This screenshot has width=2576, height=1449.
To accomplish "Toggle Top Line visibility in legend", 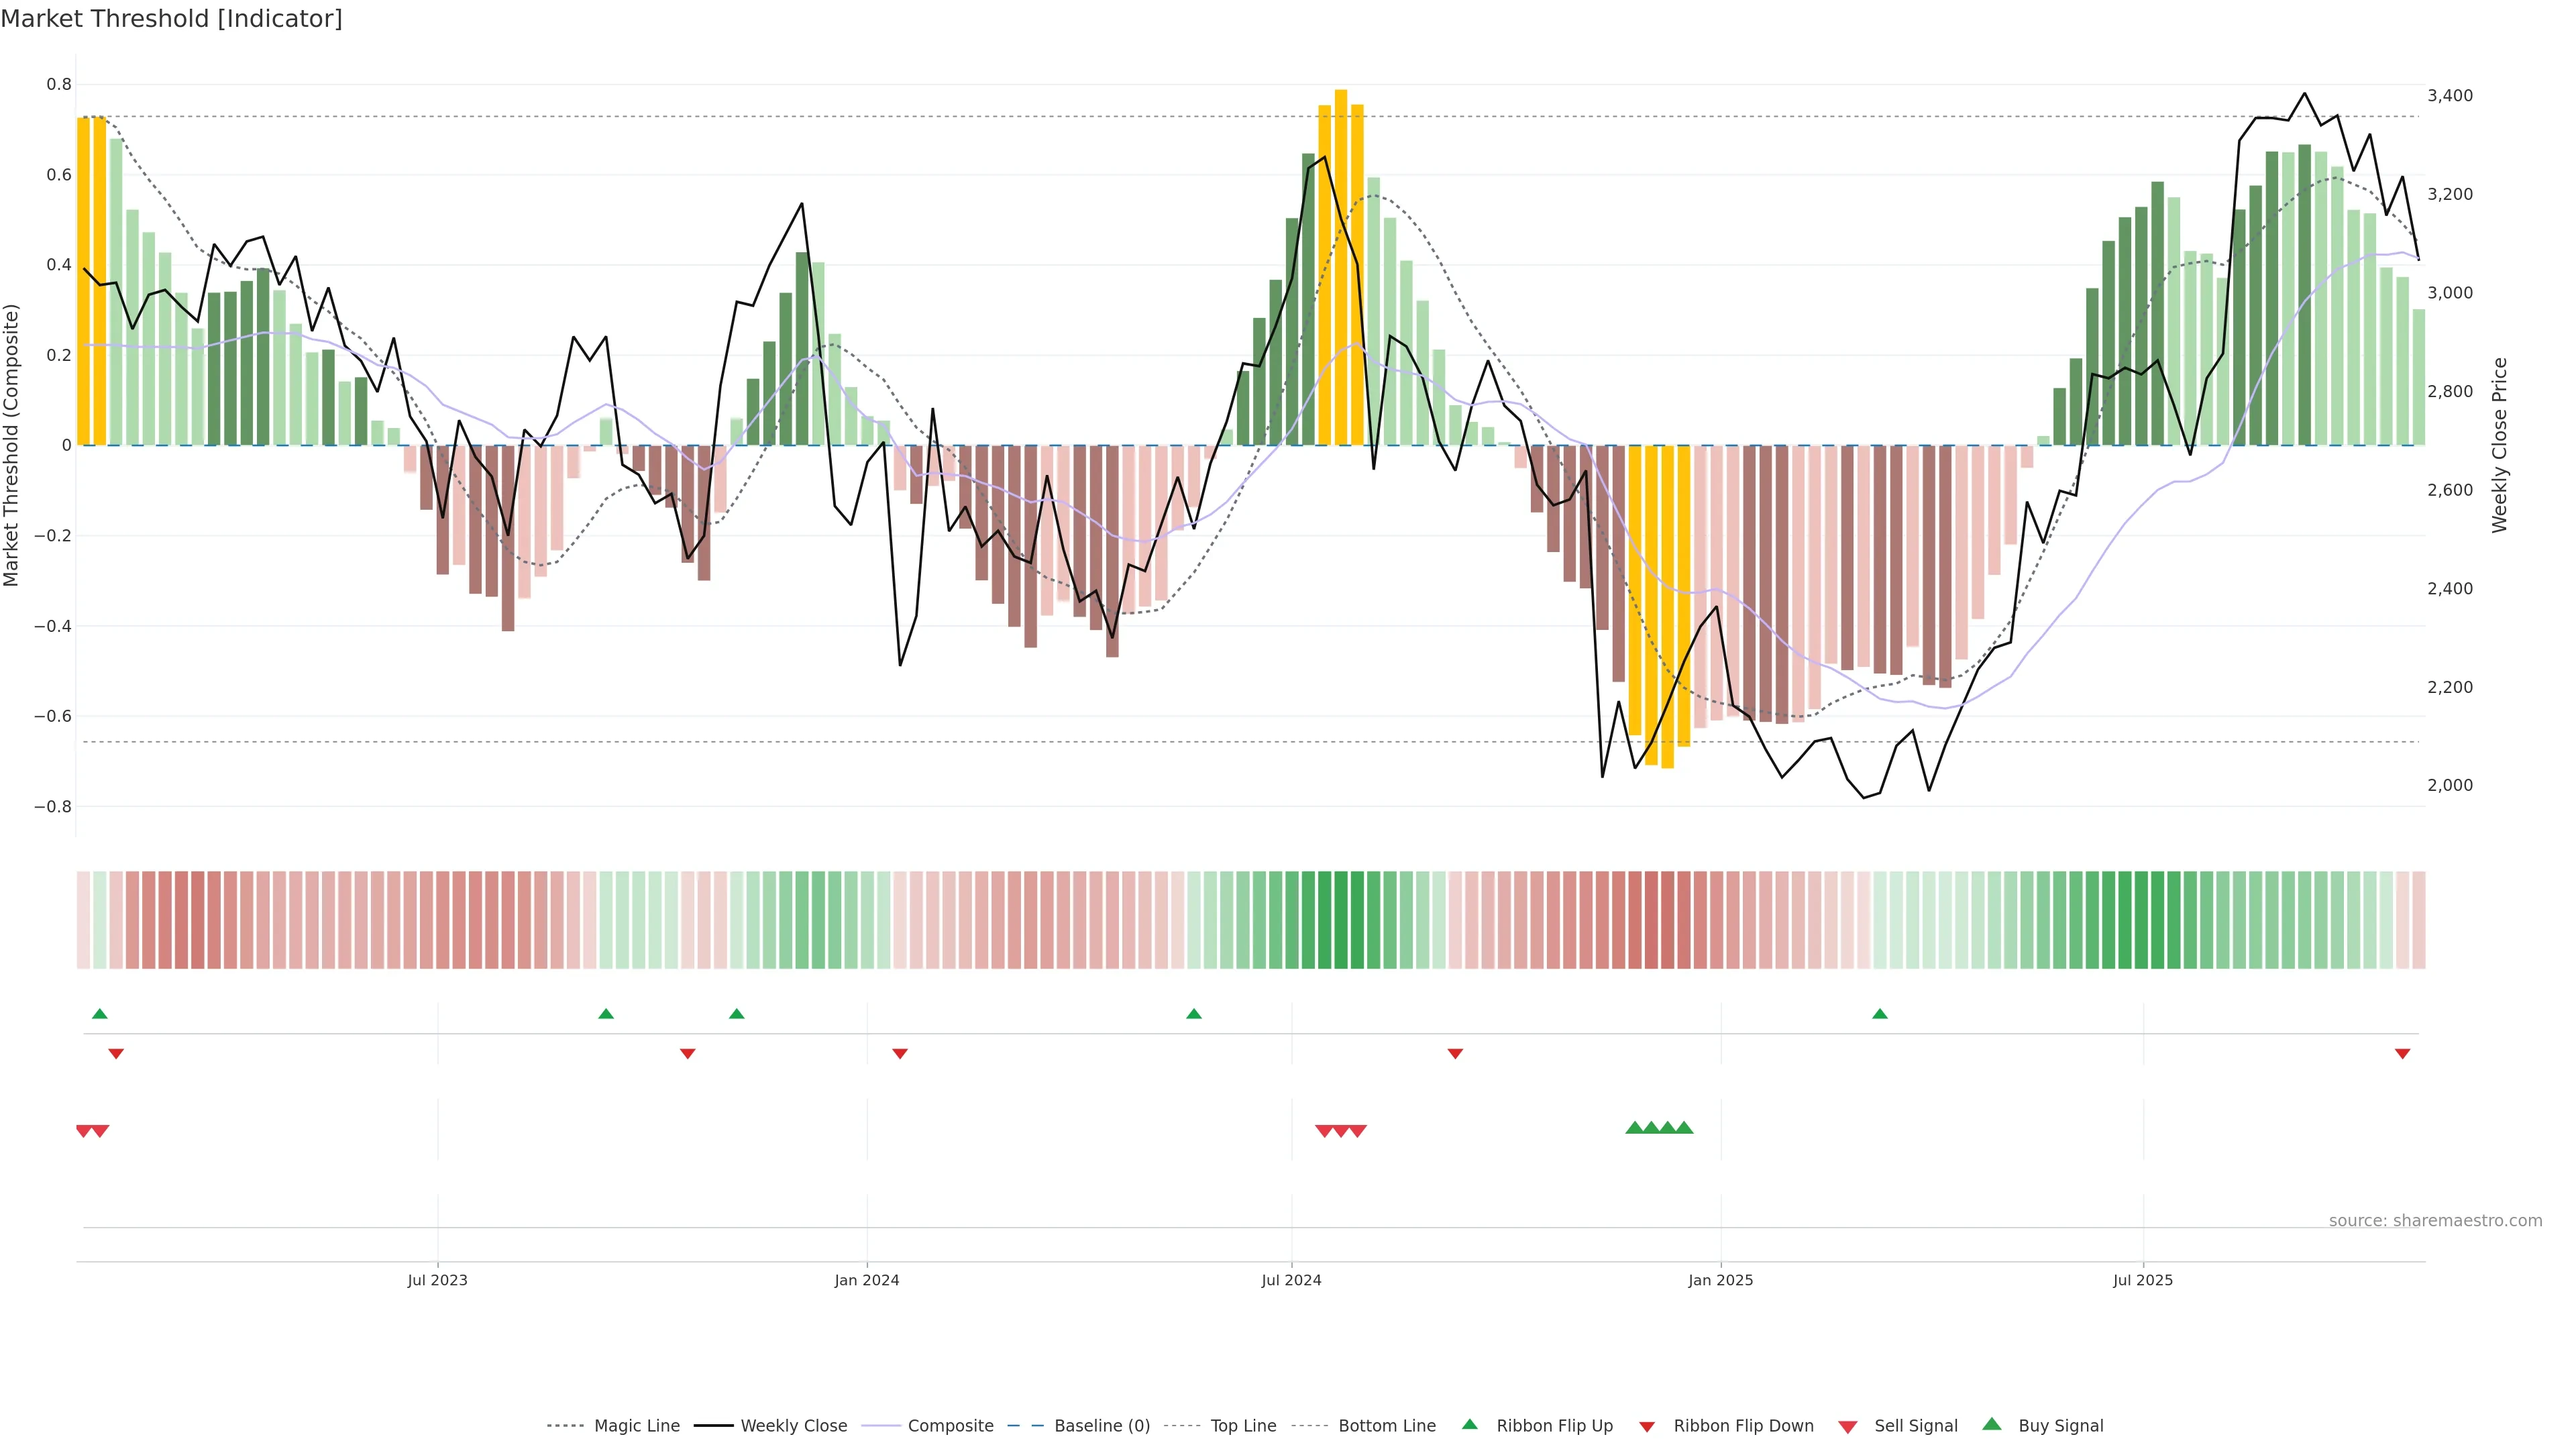I will tap(1243, 1426).
